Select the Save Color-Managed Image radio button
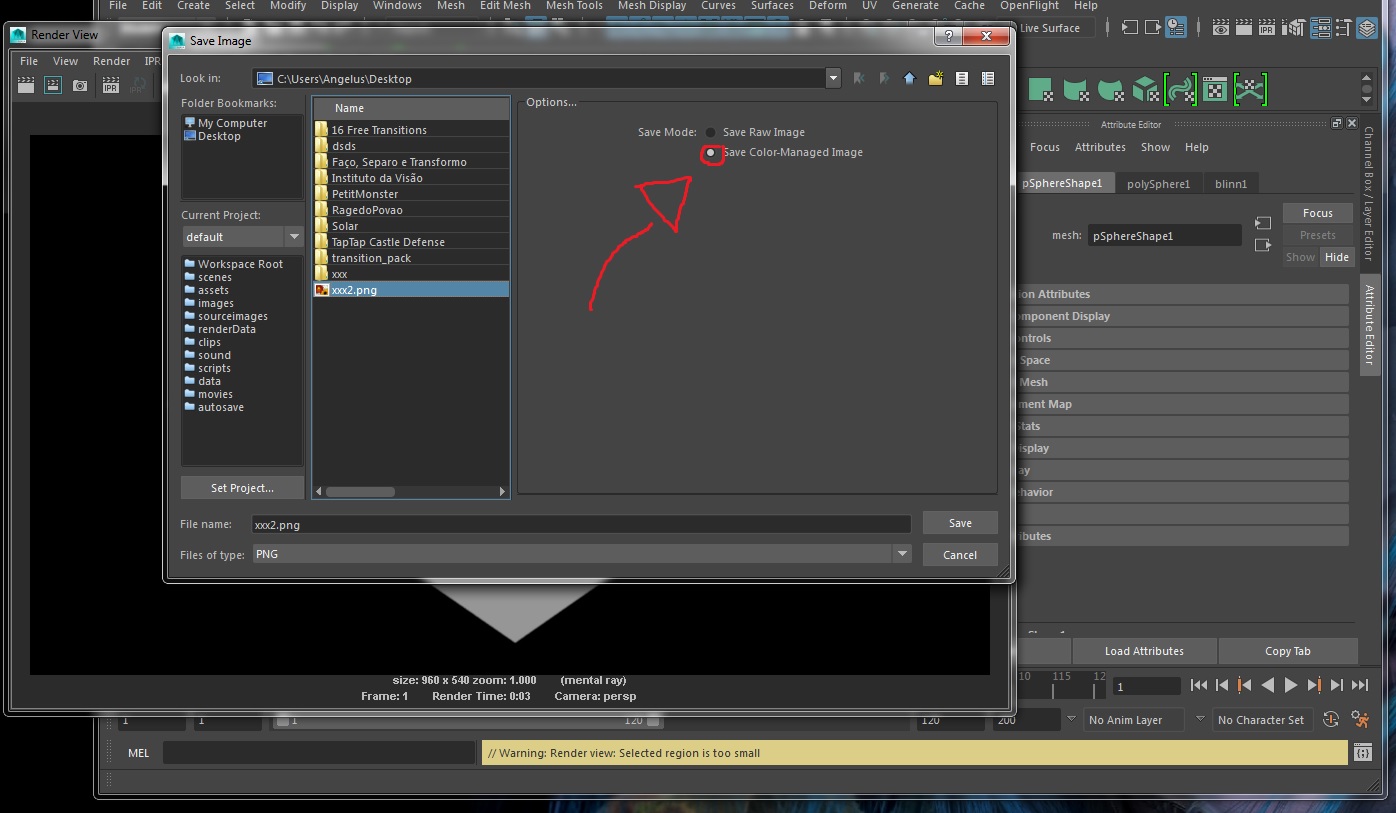The width and height of the screenshot is (1396, 813). click(711, 153)
